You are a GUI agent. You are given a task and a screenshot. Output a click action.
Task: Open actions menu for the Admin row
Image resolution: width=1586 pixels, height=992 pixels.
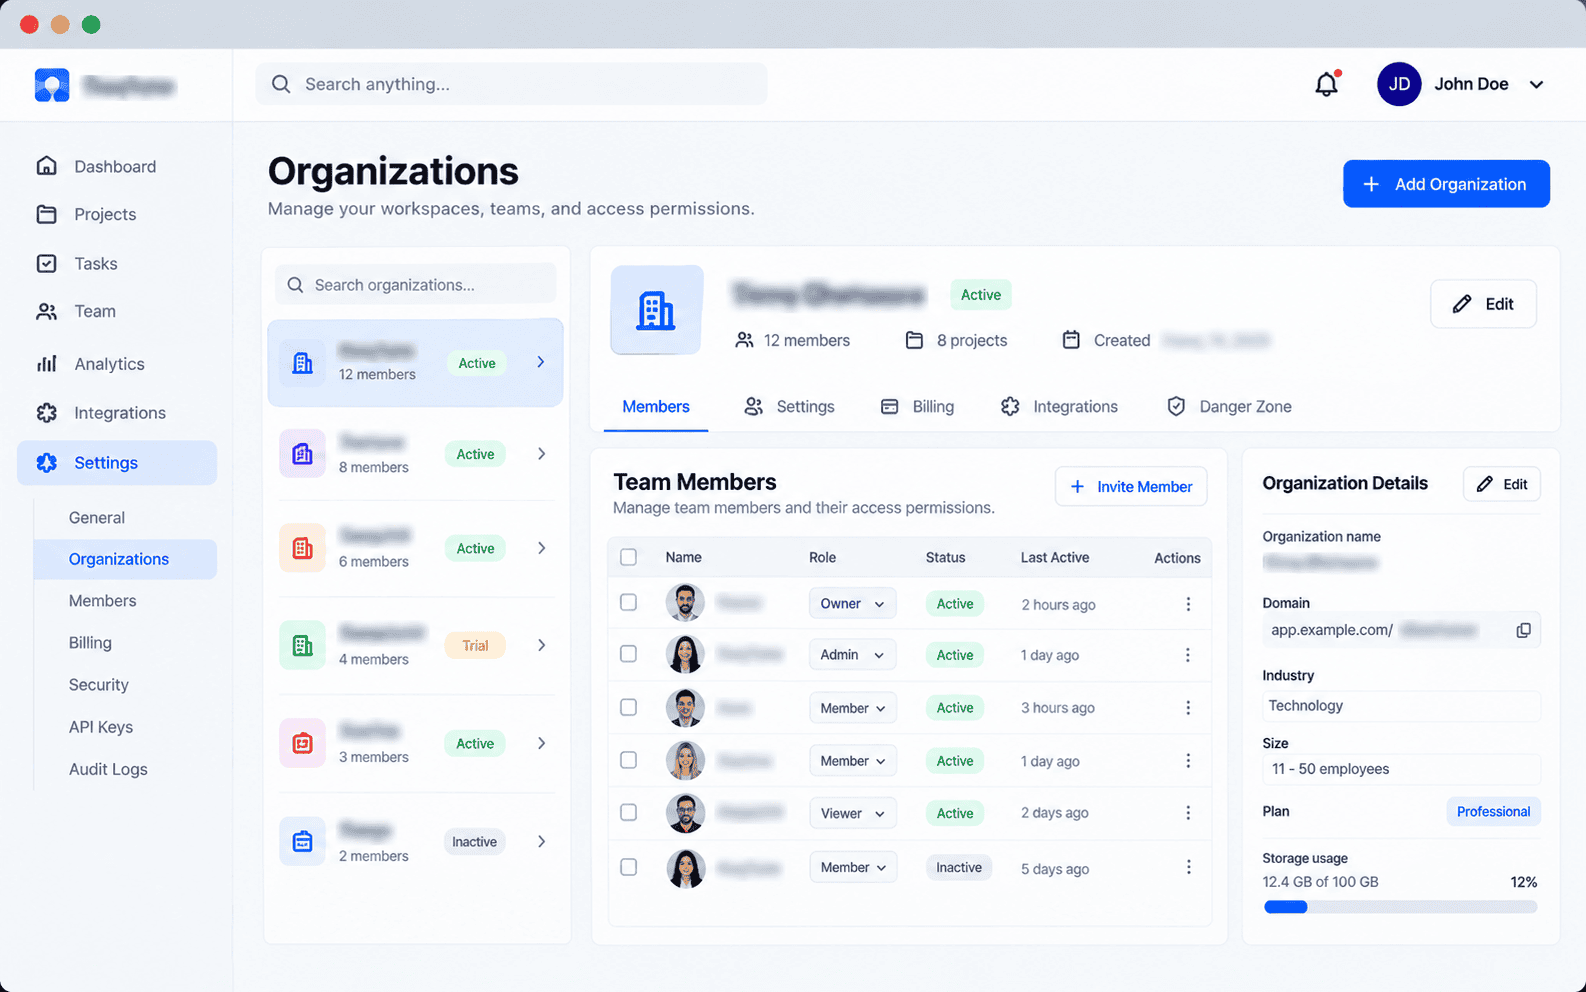pyautogui.click(x=1188, y=655)
